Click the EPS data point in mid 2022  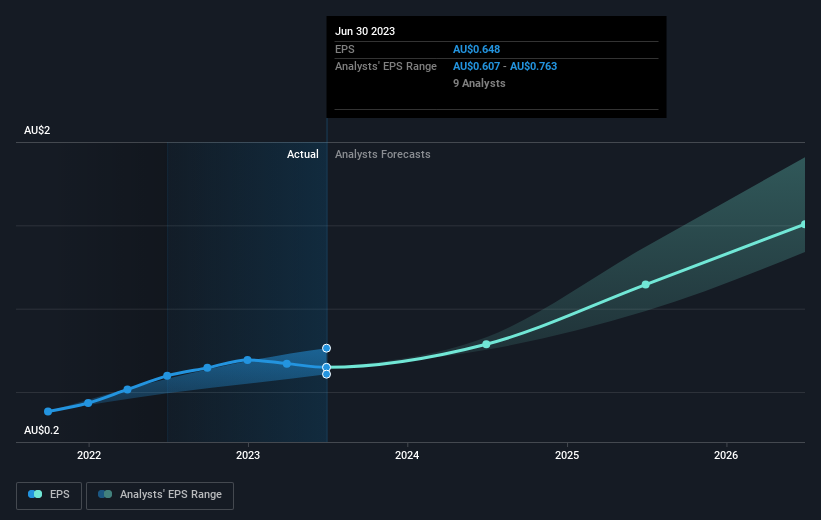pos(167,375)
